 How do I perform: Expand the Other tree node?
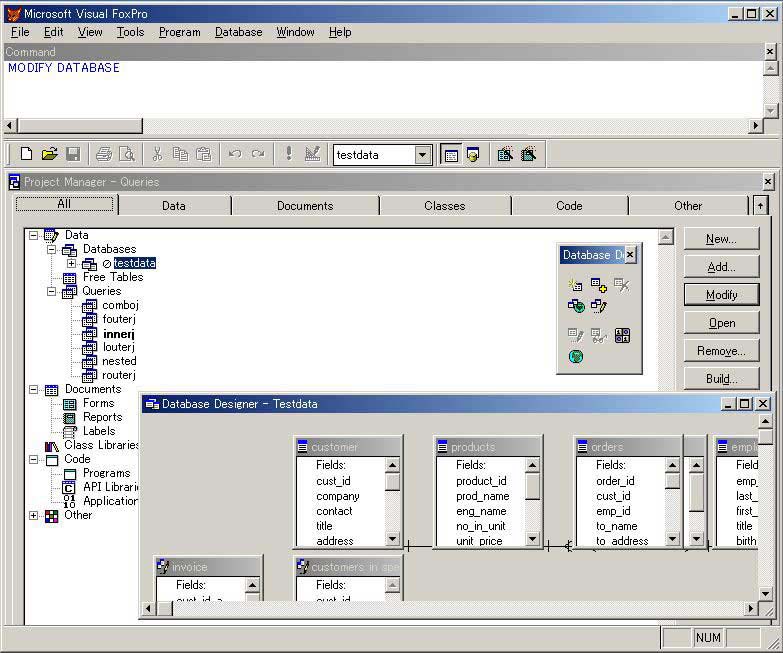click(x=33, y=515)
